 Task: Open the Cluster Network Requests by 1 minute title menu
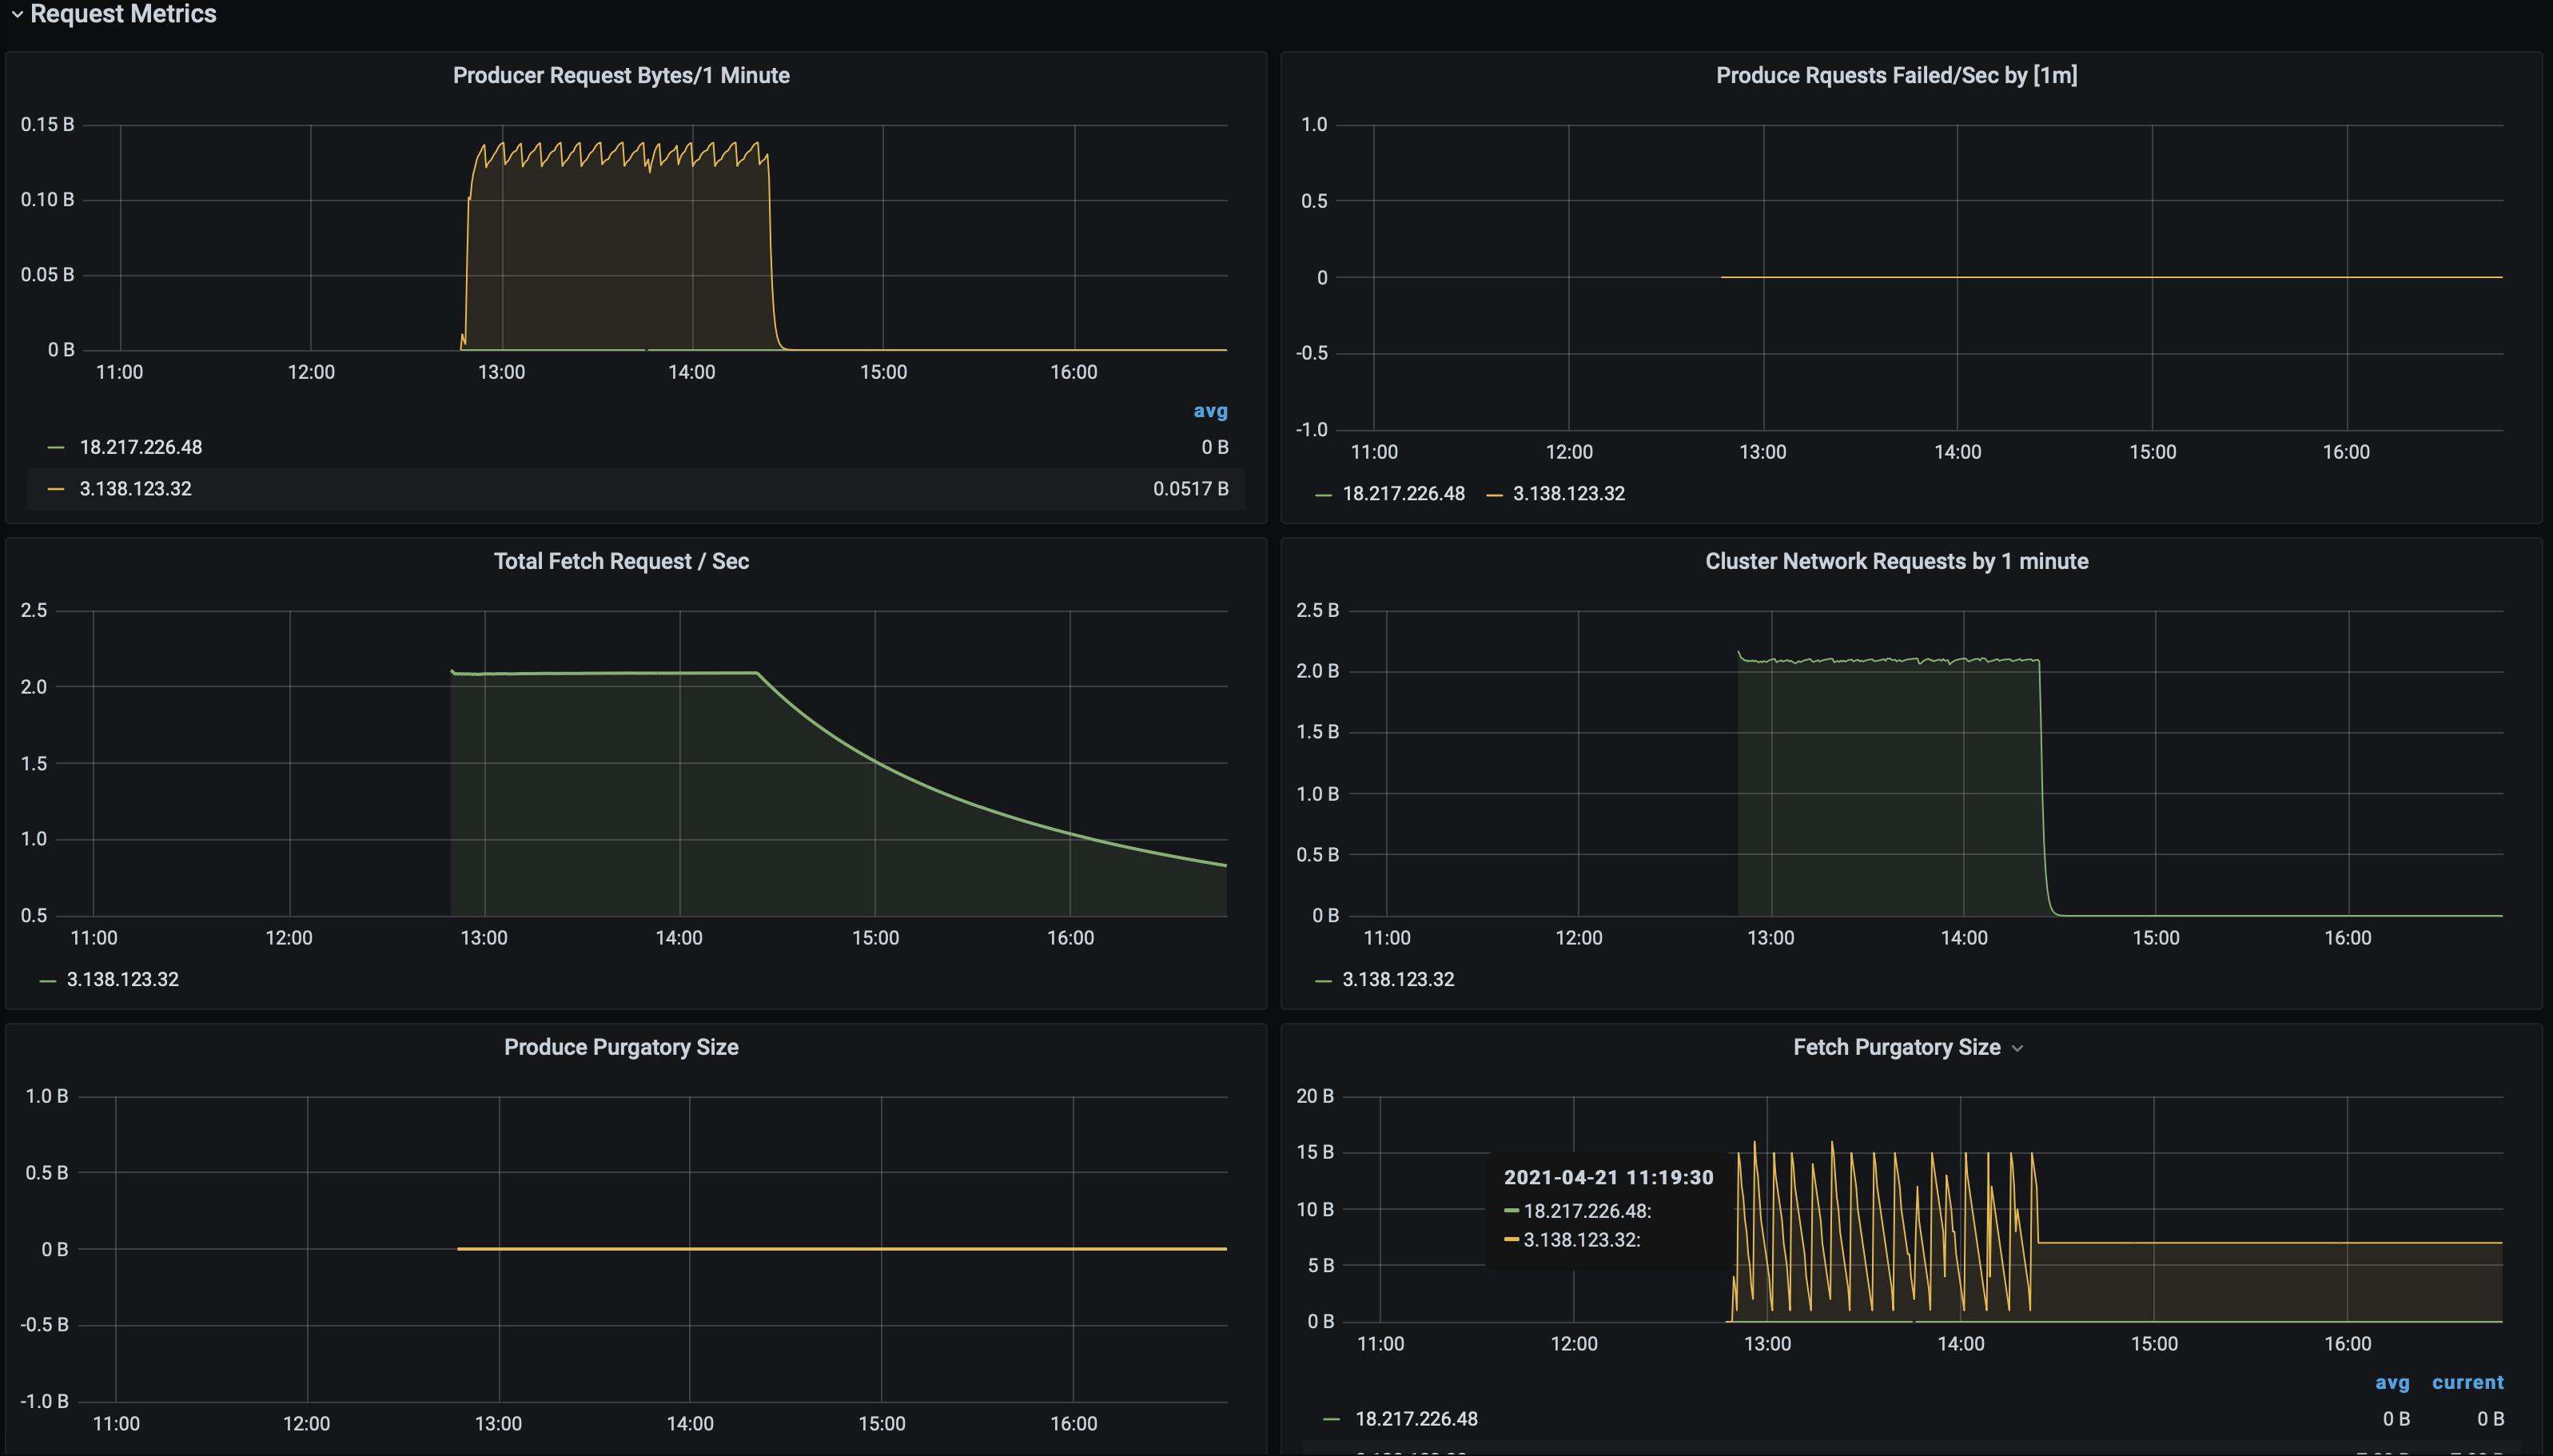click(x=1895, y=561)
